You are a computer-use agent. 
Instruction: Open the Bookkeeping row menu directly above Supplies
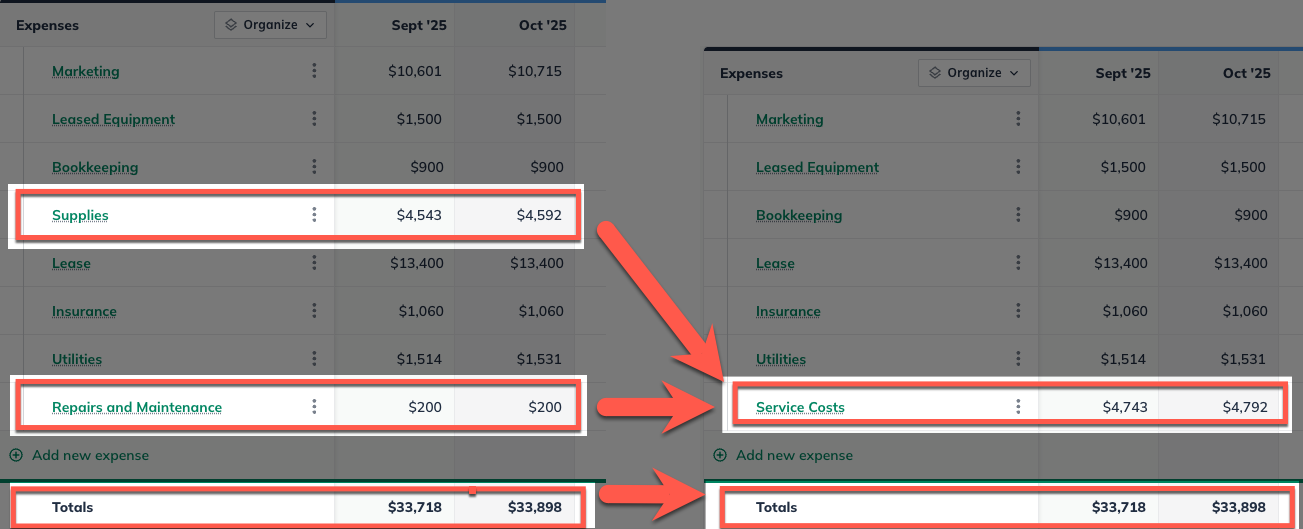pyautogui.click(x=314, y=167)
